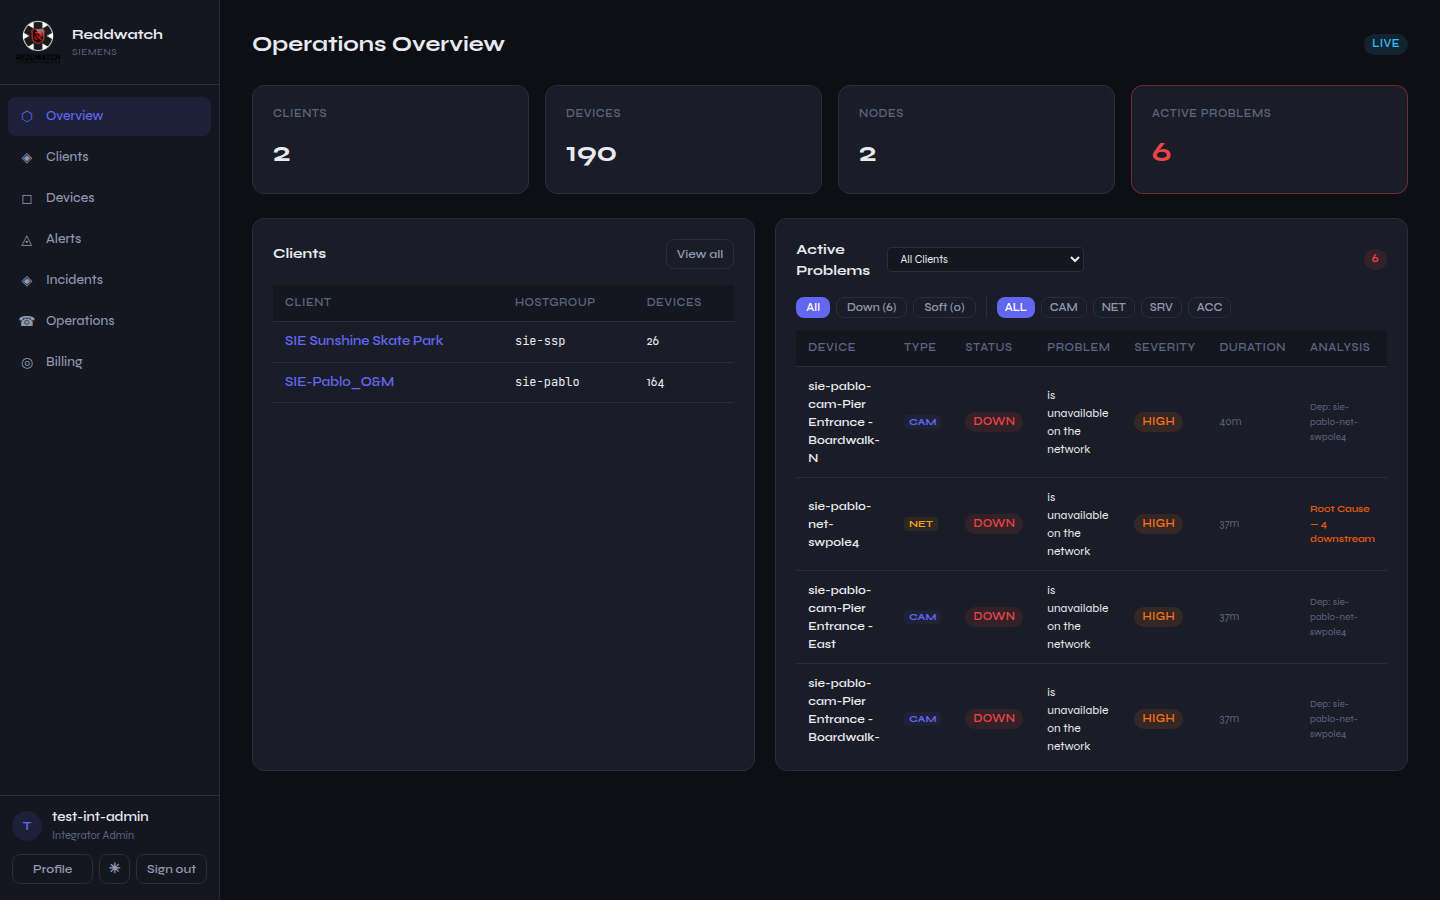
Task: Click the View all clients button
Action: point(700,254)
